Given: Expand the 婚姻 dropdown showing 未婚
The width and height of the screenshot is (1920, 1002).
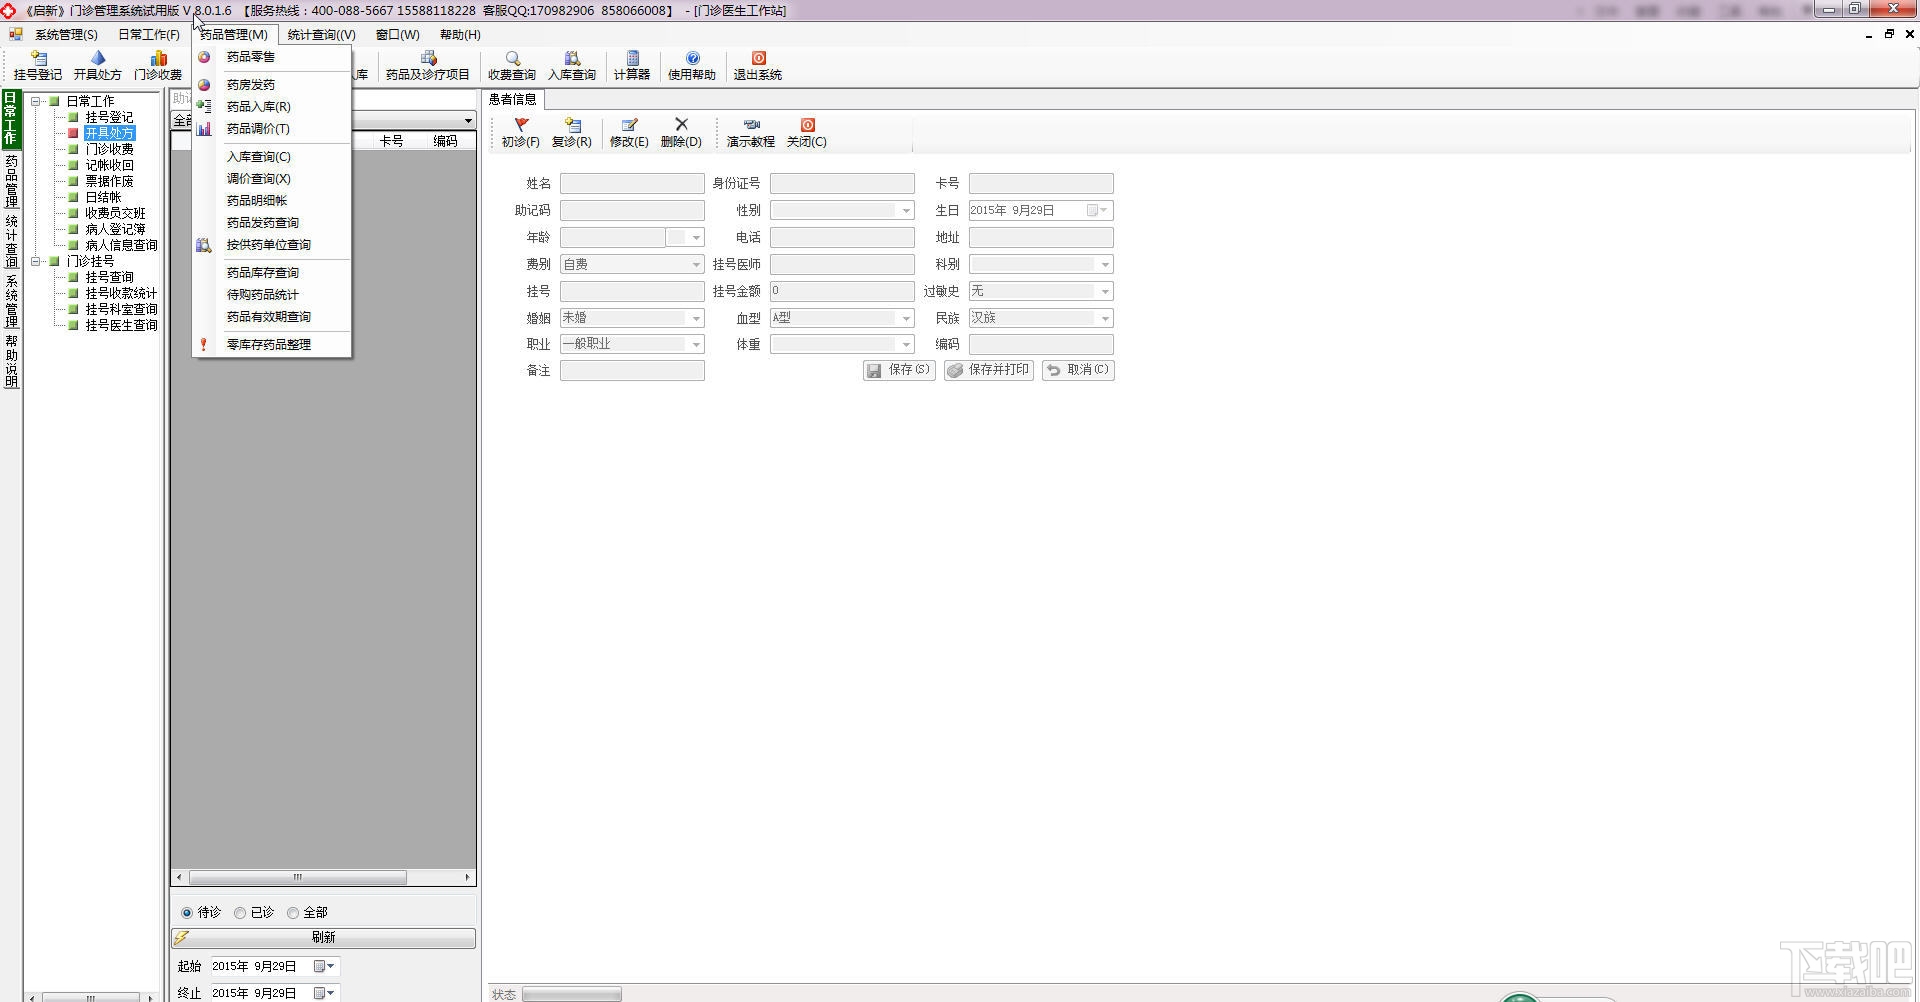Looking at the screenshot, I should point(696,319).
